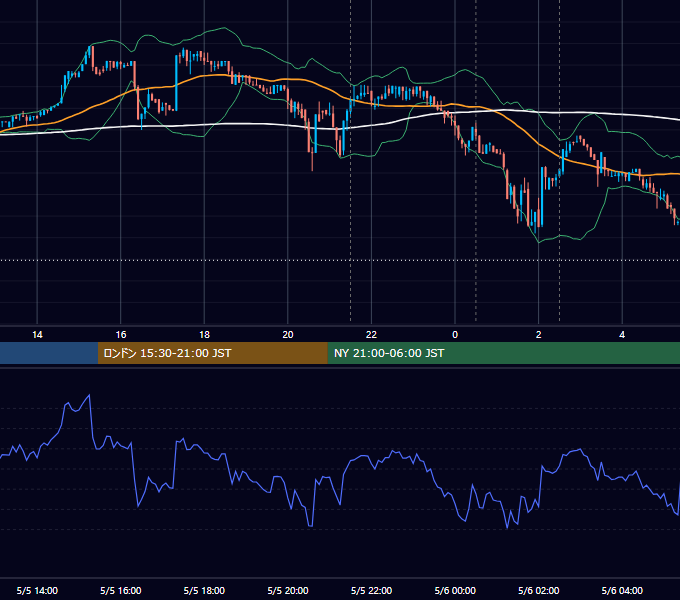
Task: Click the 5/5 14:00 date label
Action: pos(37,590)
